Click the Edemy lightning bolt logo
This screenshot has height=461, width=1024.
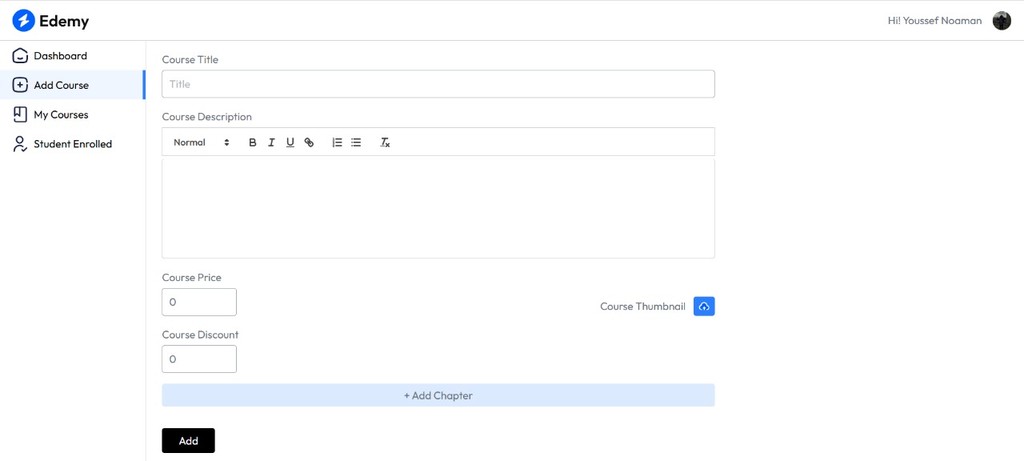[23, 21]
